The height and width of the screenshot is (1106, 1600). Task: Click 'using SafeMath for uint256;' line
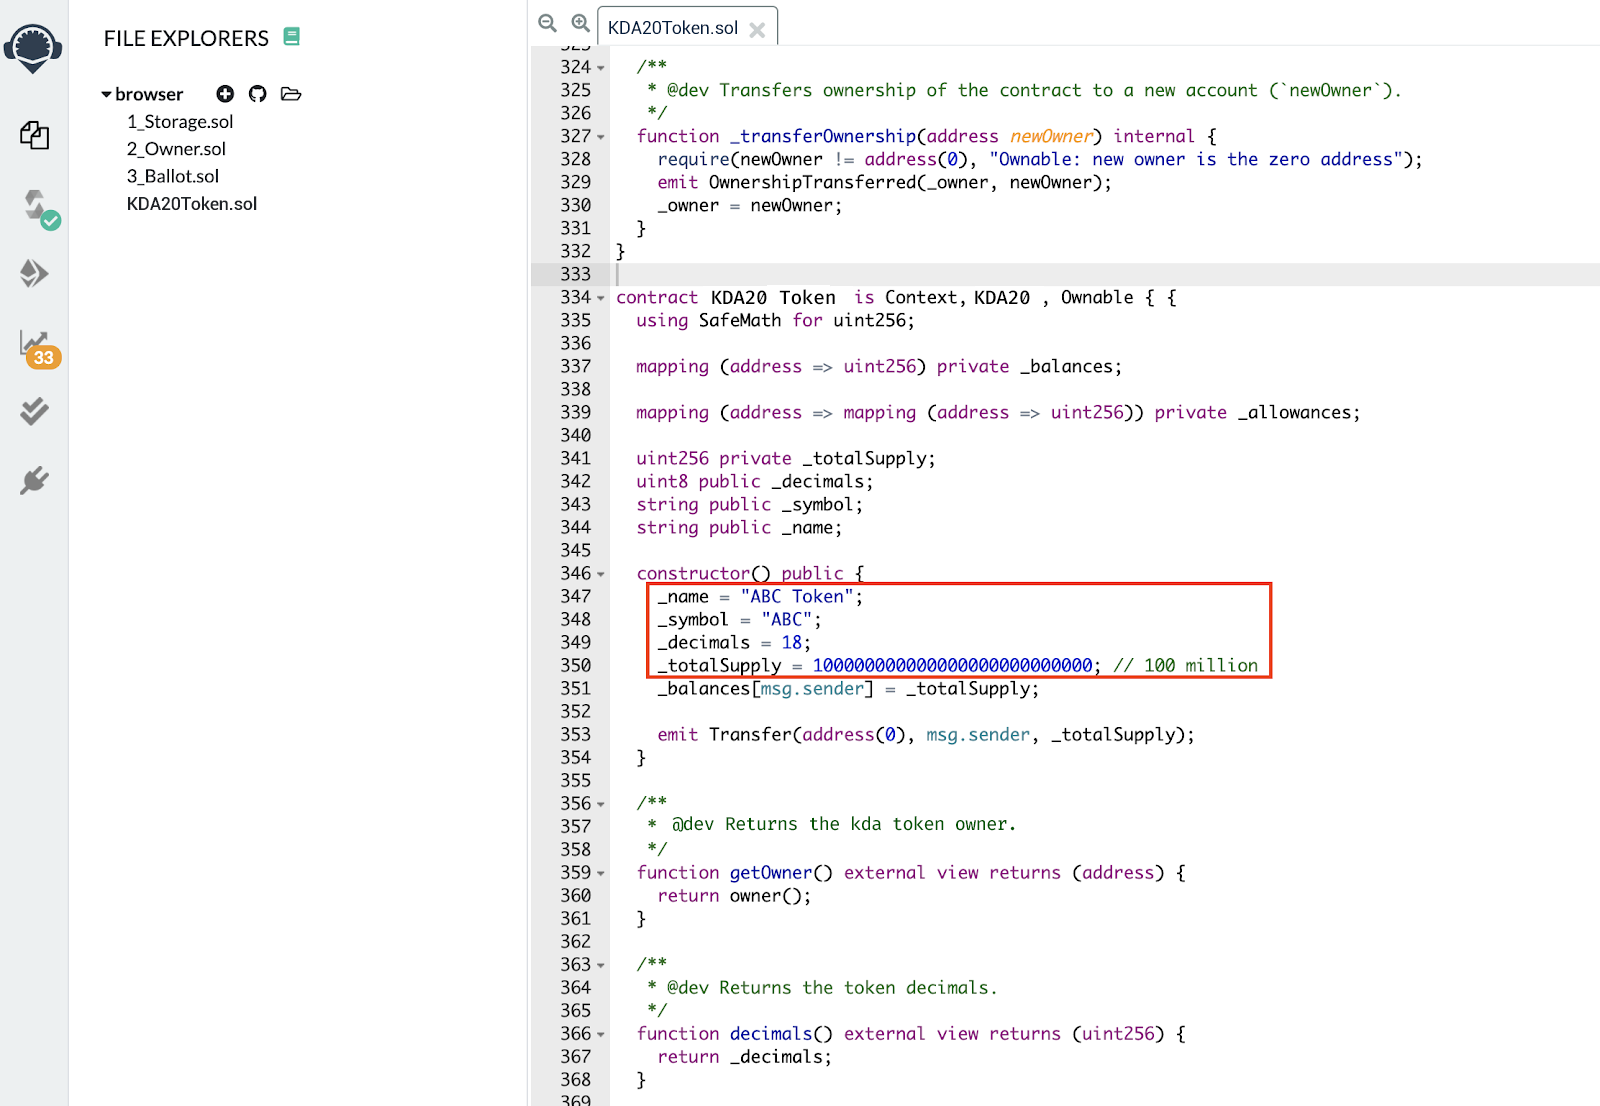pos(775,321)
